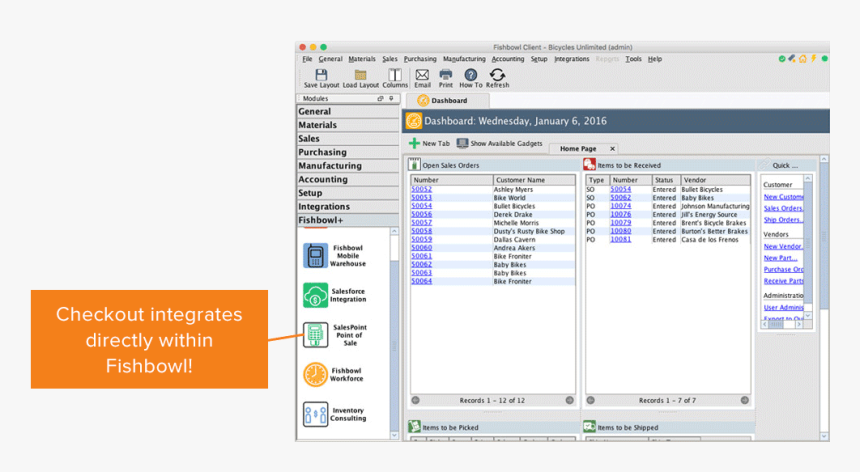Open the Columns toolbar tool
The image size is (860, 472).
tap(395, 75)
